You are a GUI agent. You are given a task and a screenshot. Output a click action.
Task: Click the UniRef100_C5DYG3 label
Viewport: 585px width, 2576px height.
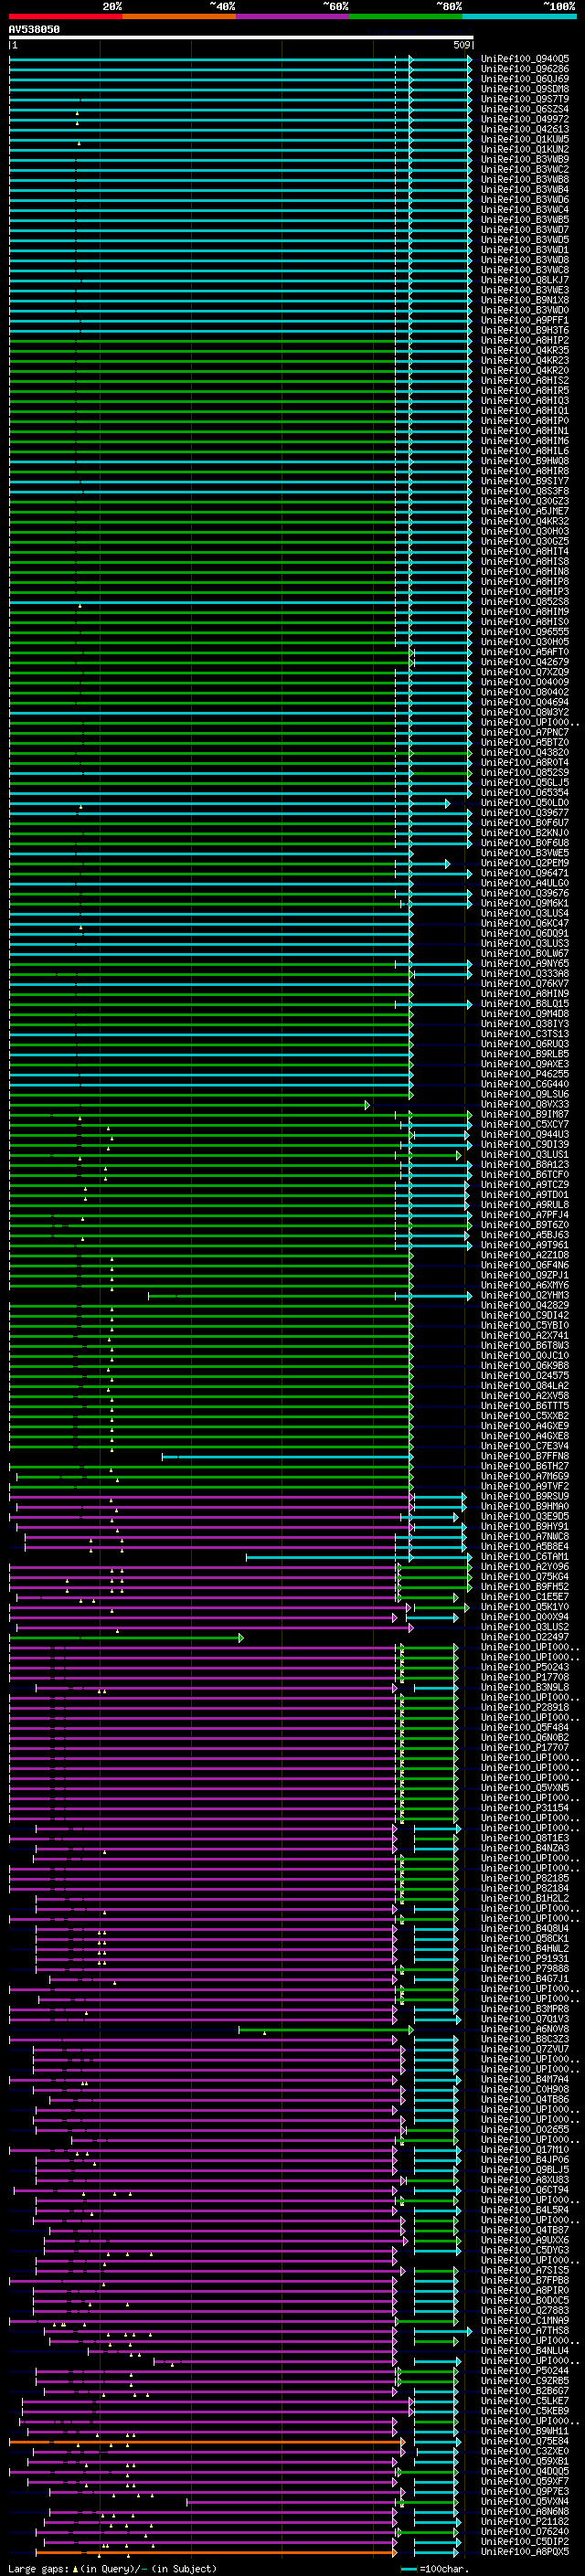click(x=525, y=2250)
